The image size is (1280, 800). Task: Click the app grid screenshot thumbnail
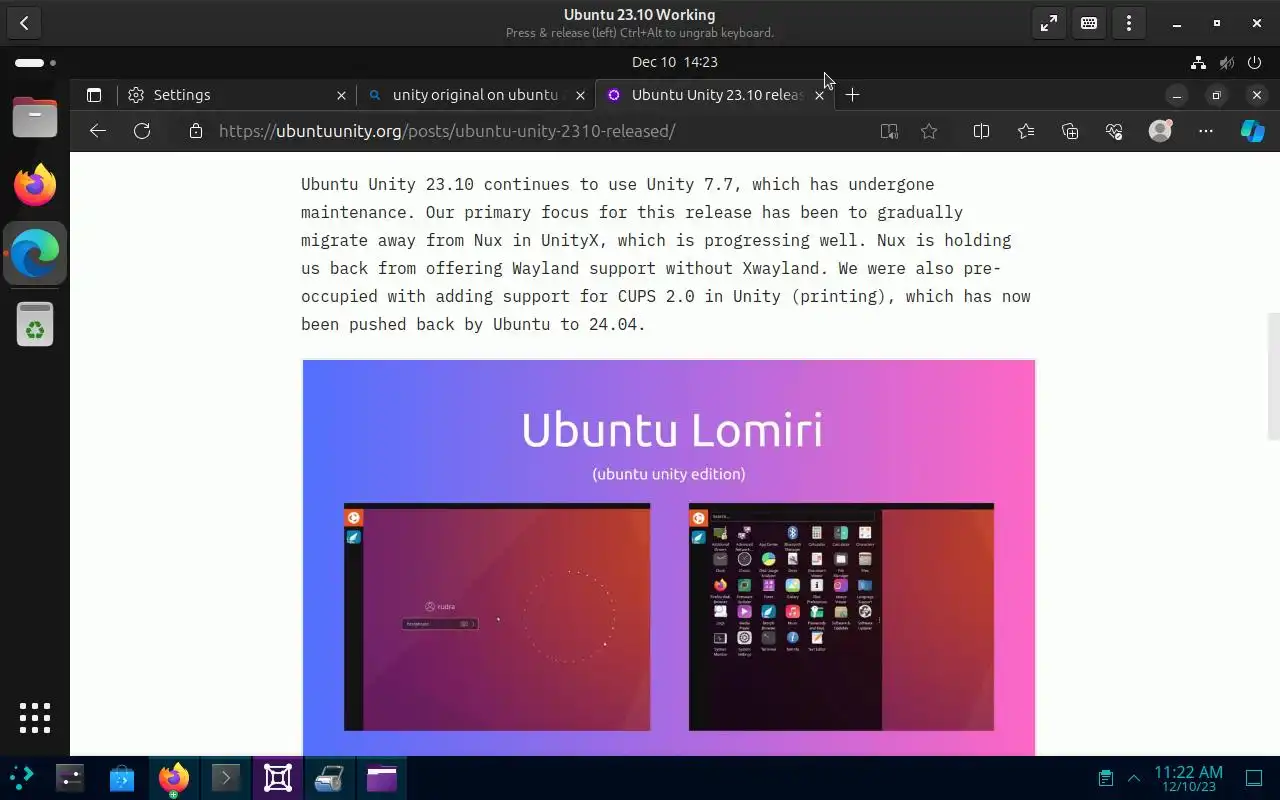pos(841,617)
